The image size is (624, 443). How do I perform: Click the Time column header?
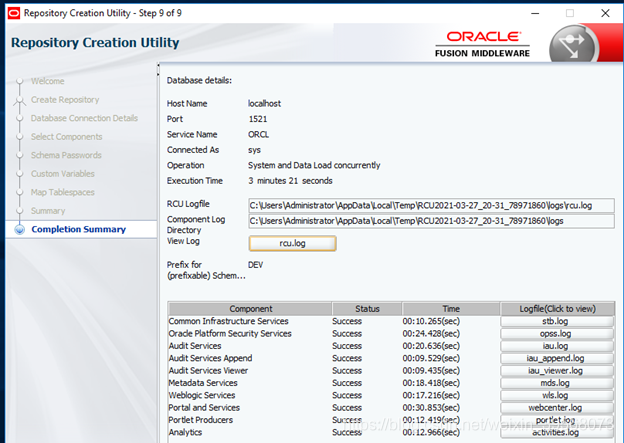451,309
